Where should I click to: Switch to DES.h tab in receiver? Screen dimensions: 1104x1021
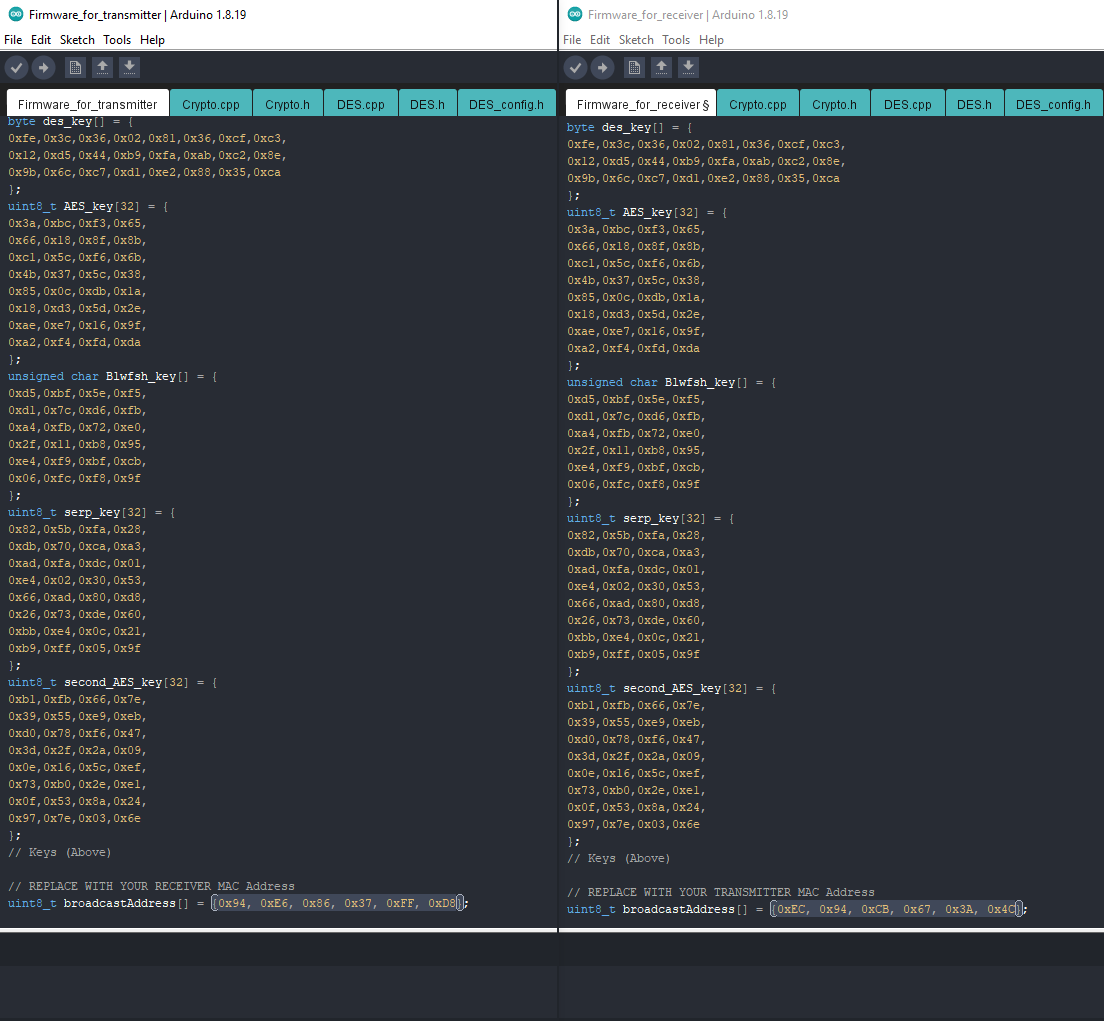(x=974, y=104)
